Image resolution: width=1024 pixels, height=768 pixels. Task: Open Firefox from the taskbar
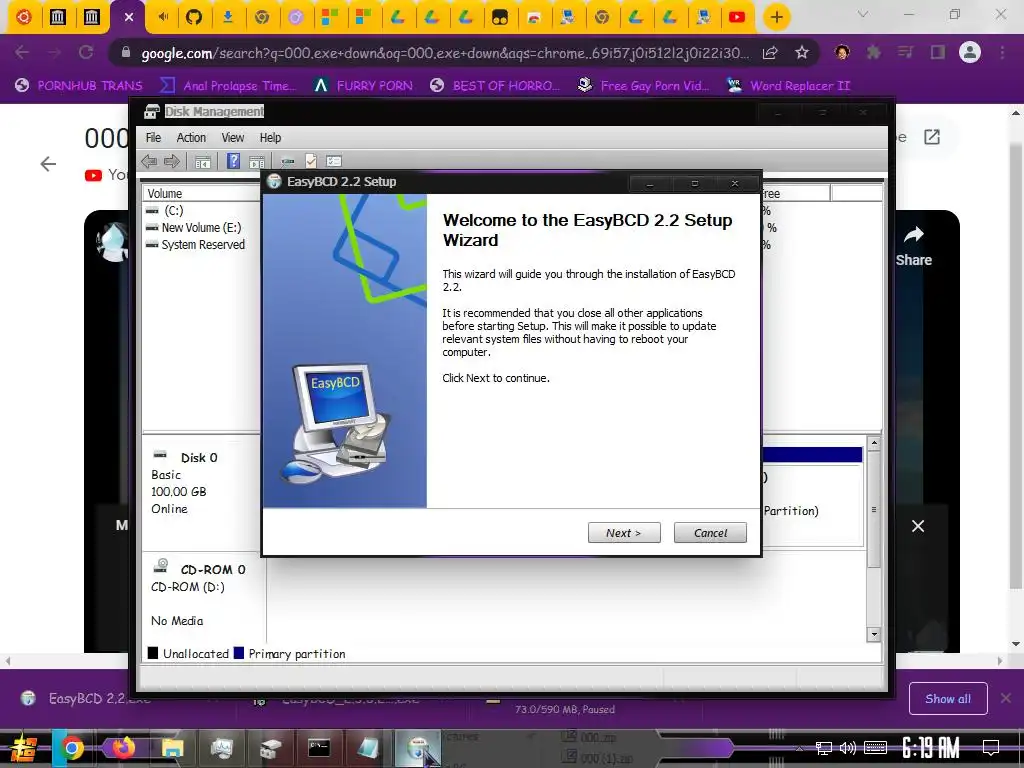coord(122,748)
